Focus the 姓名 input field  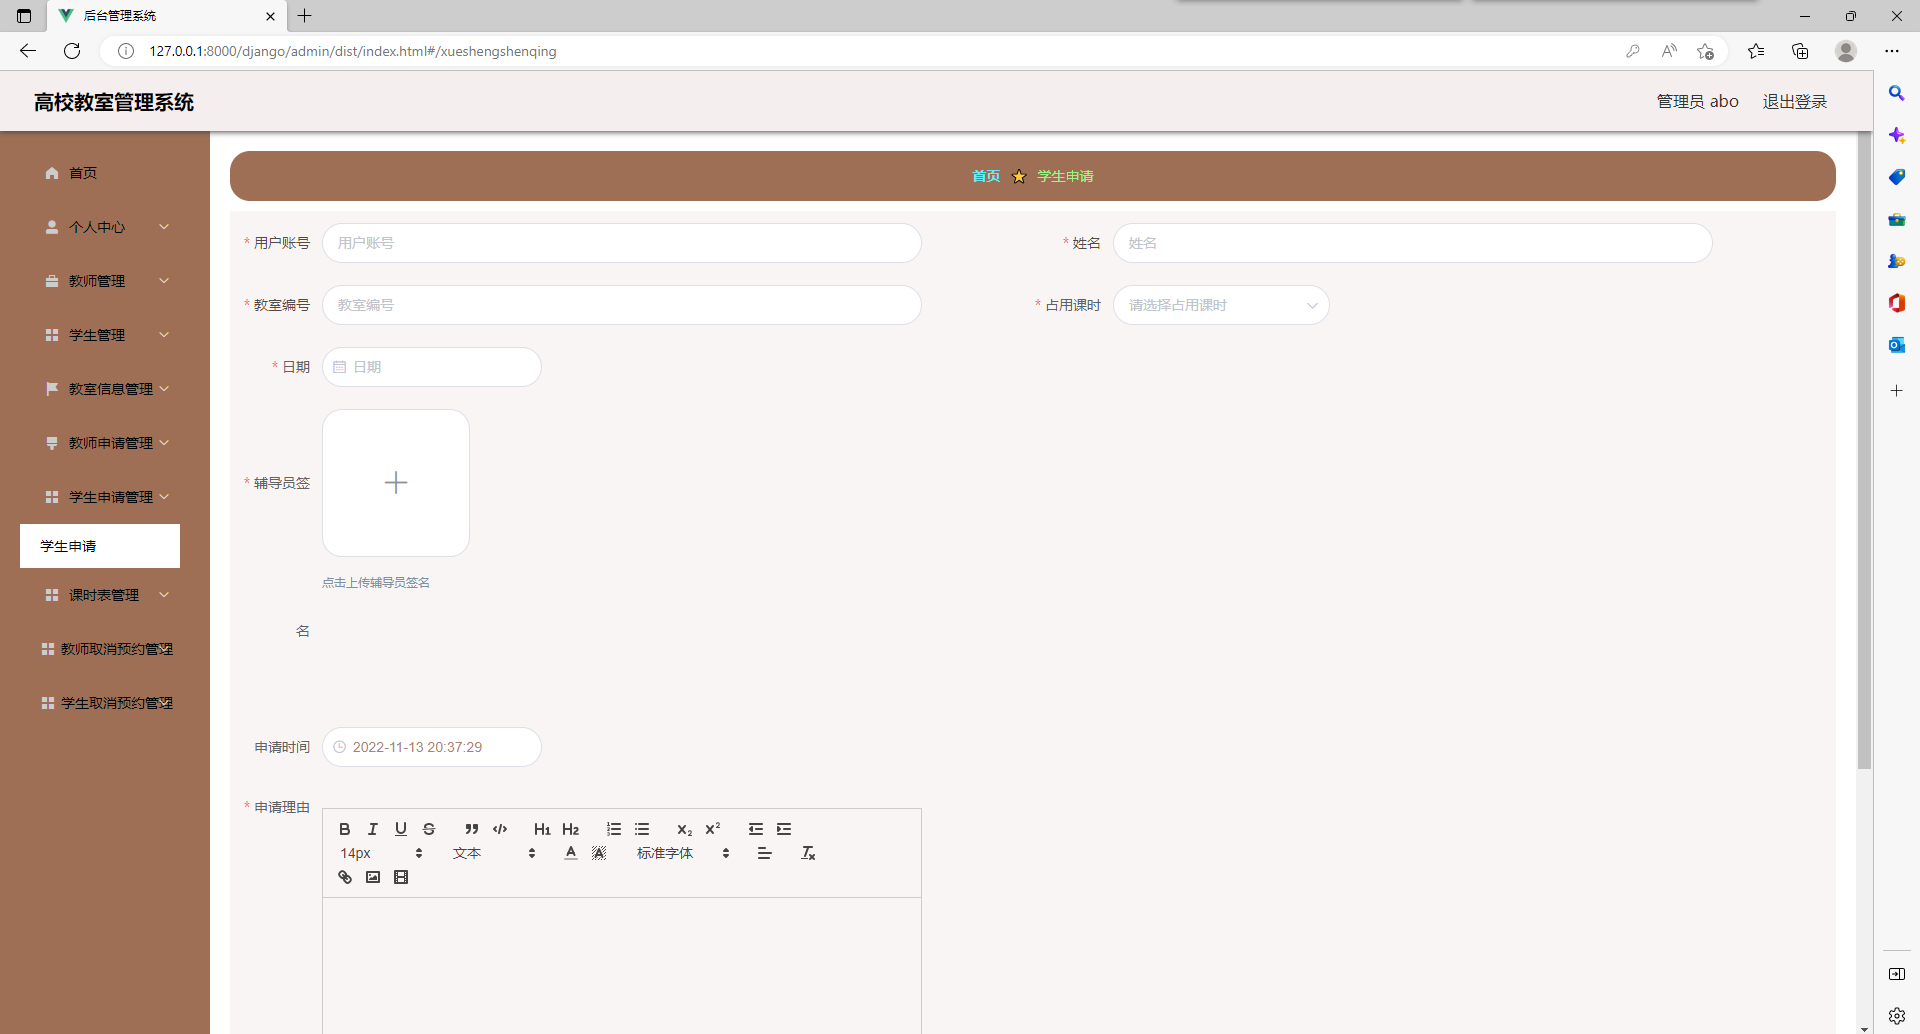coord(1412,243)
